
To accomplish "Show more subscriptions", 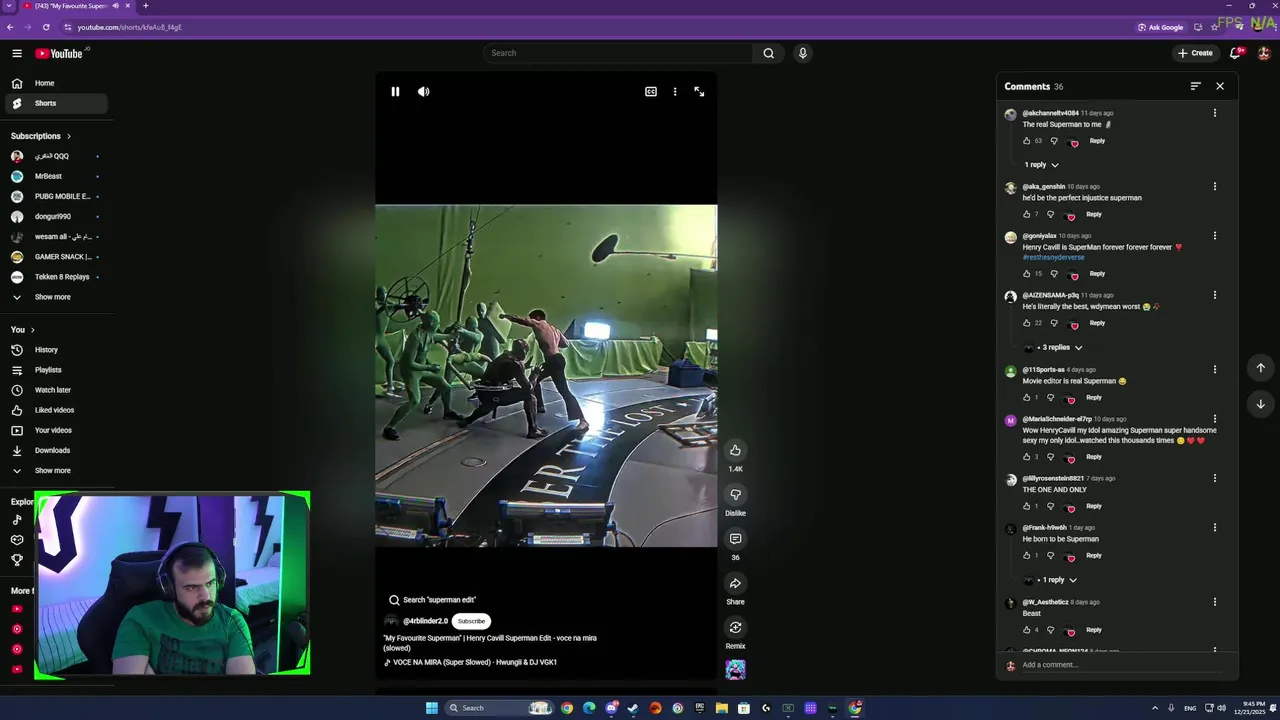I will pyautogui.click(x=56, y=297).
